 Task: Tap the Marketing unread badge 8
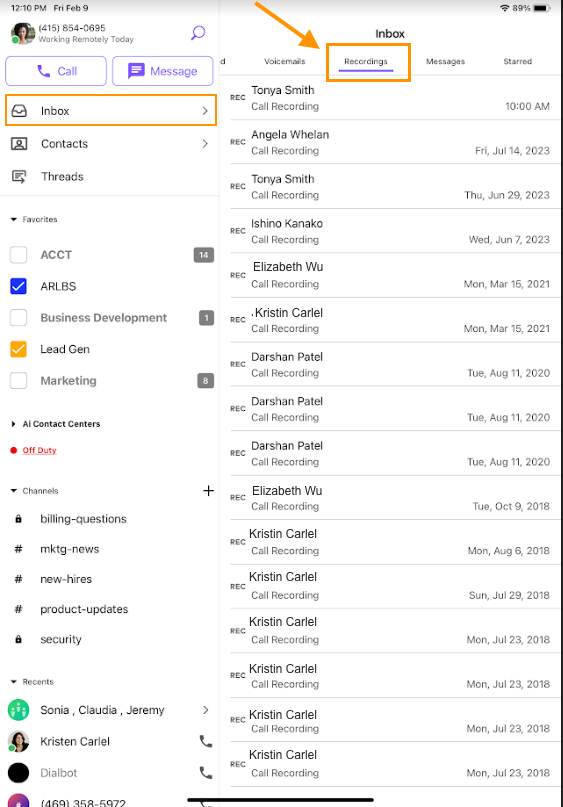pyautogui.click(x=206, y=381)
